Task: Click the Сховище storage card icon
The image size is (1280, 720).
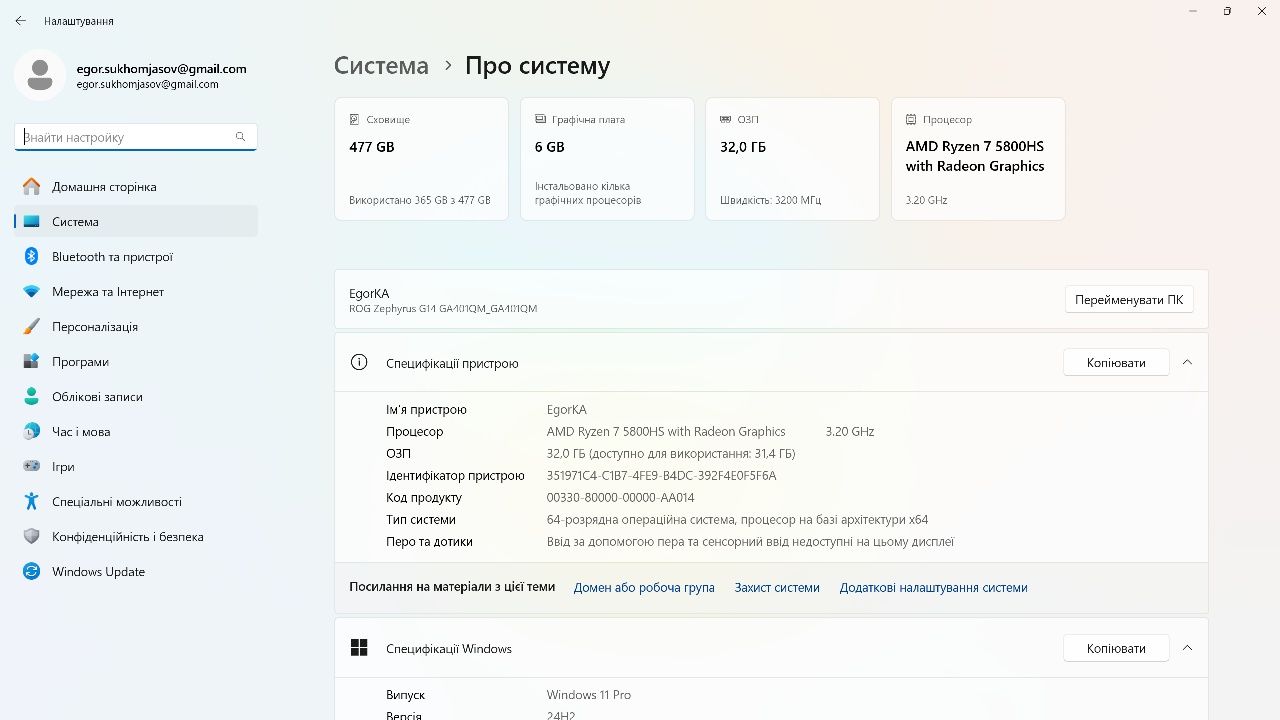Action: tap(355, 119)
